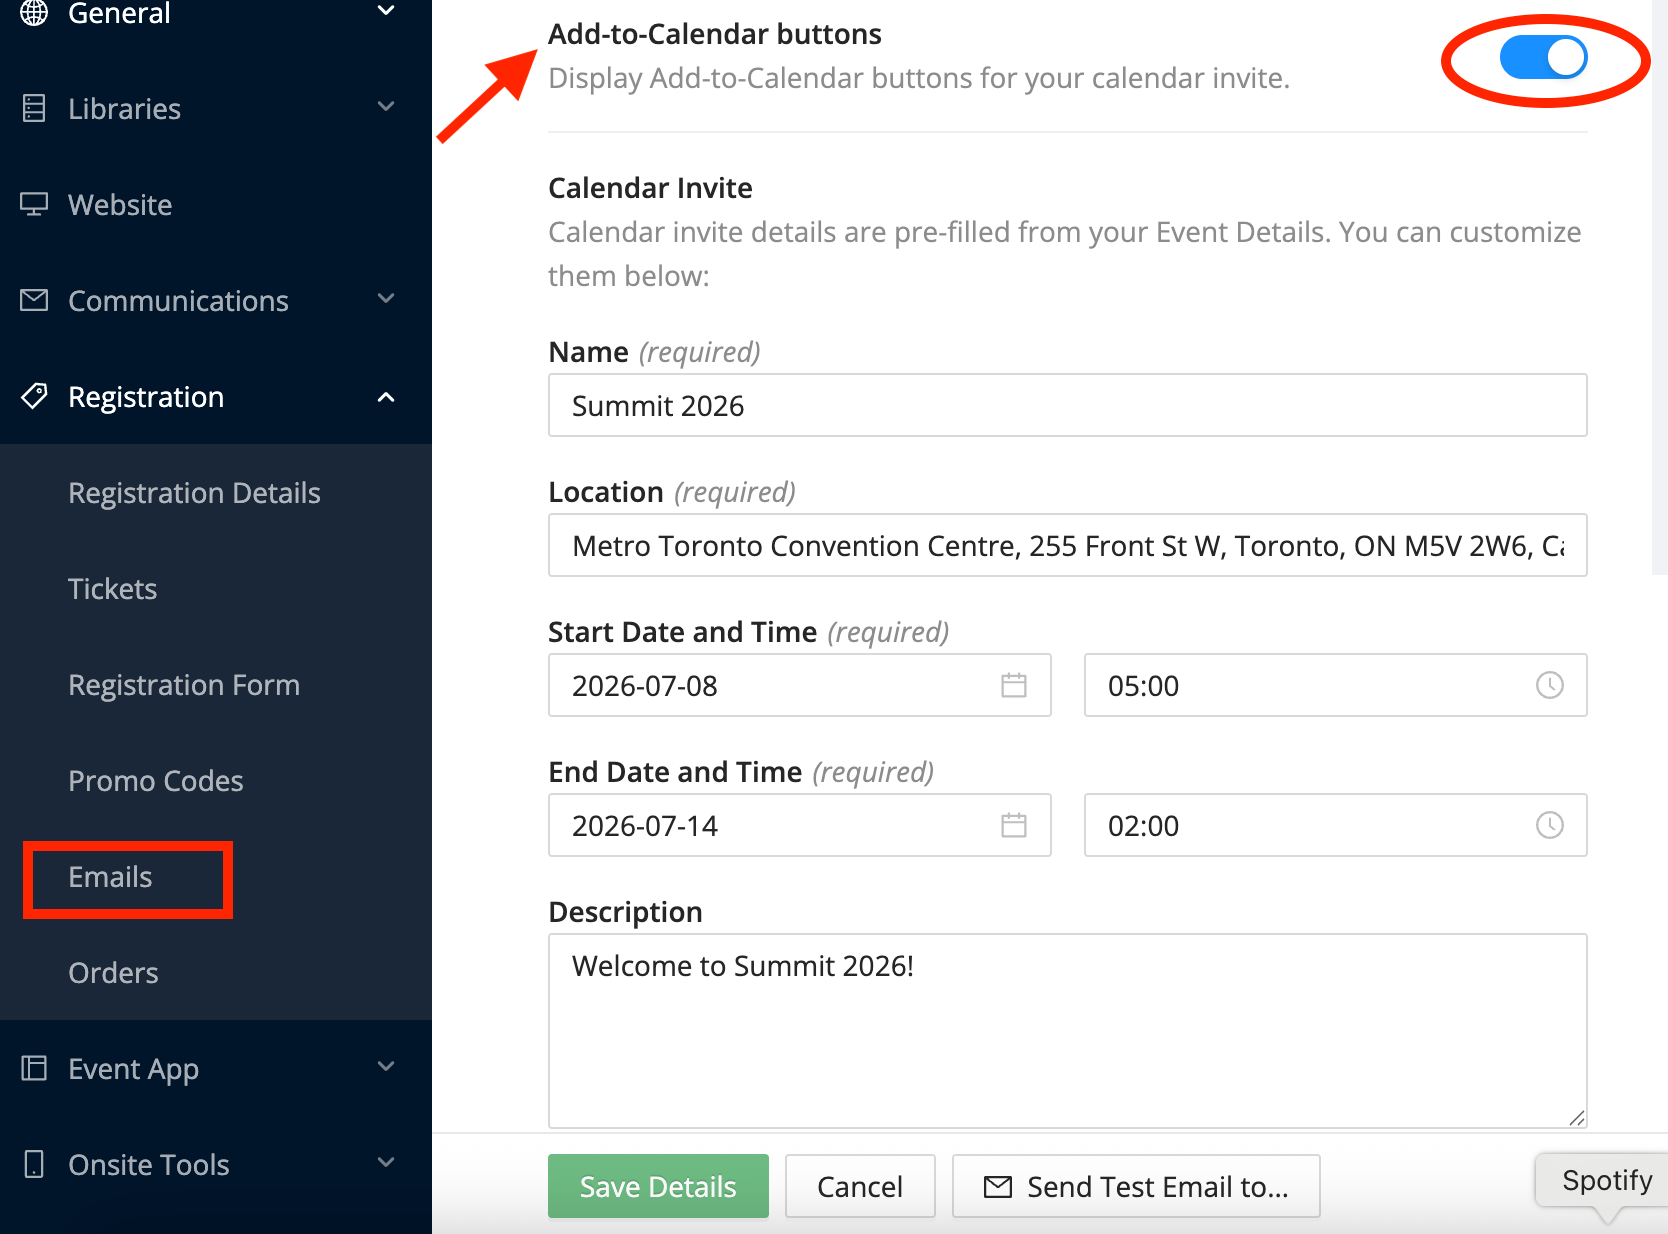This screenshot has width=1668, height=1234.
Task: Click the calendar icon in End Date field
Action: pos(1013,825)
